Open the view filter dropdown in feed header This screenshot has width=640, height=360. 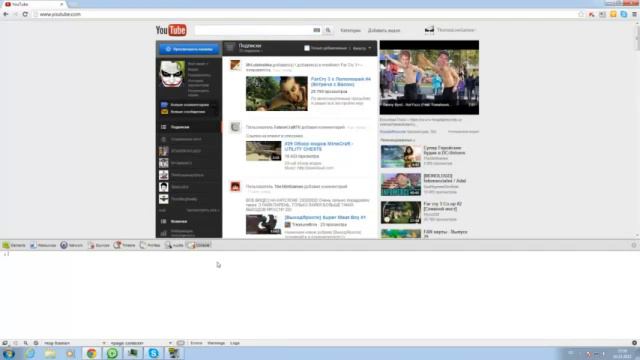point(362,48)
